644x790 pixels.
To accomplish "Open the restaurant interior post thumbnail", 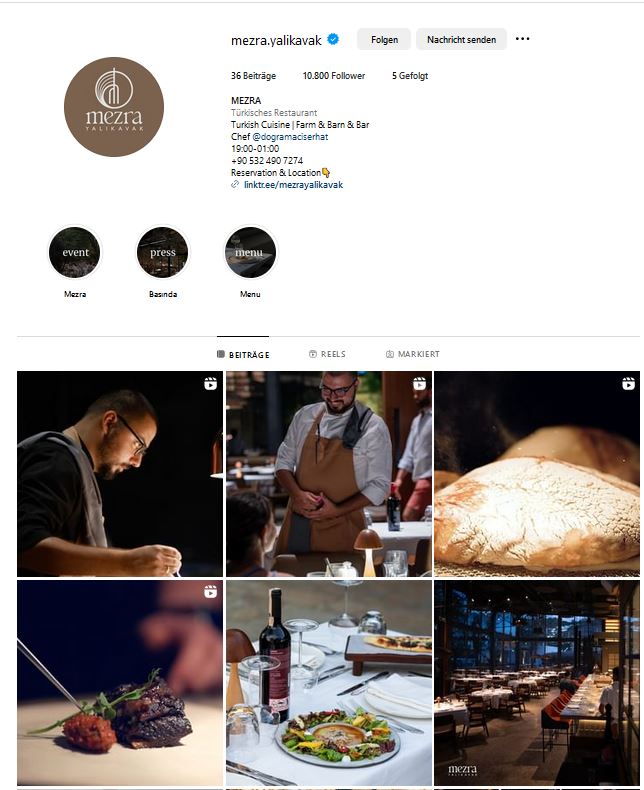I will point(537,682).
